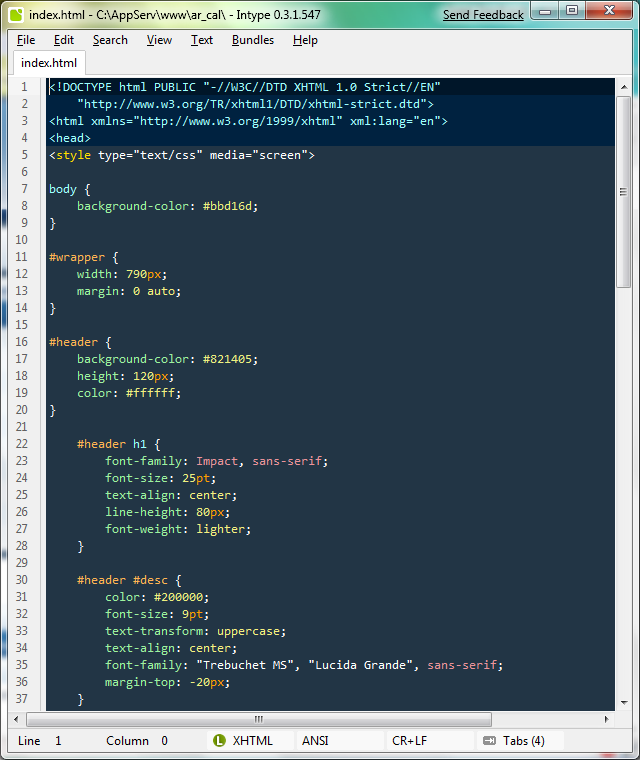640x760 pixels.
Task: Click the "Impact" font name
Action: pos(217,461)
